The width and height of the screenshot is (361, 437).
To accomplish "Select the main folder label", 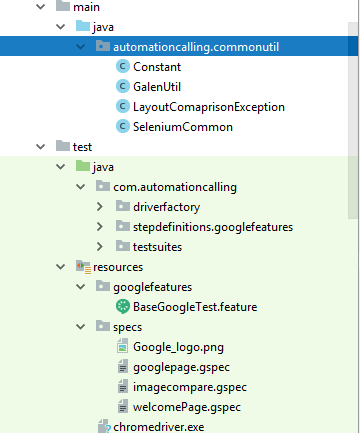I will (x=86, y=7).
